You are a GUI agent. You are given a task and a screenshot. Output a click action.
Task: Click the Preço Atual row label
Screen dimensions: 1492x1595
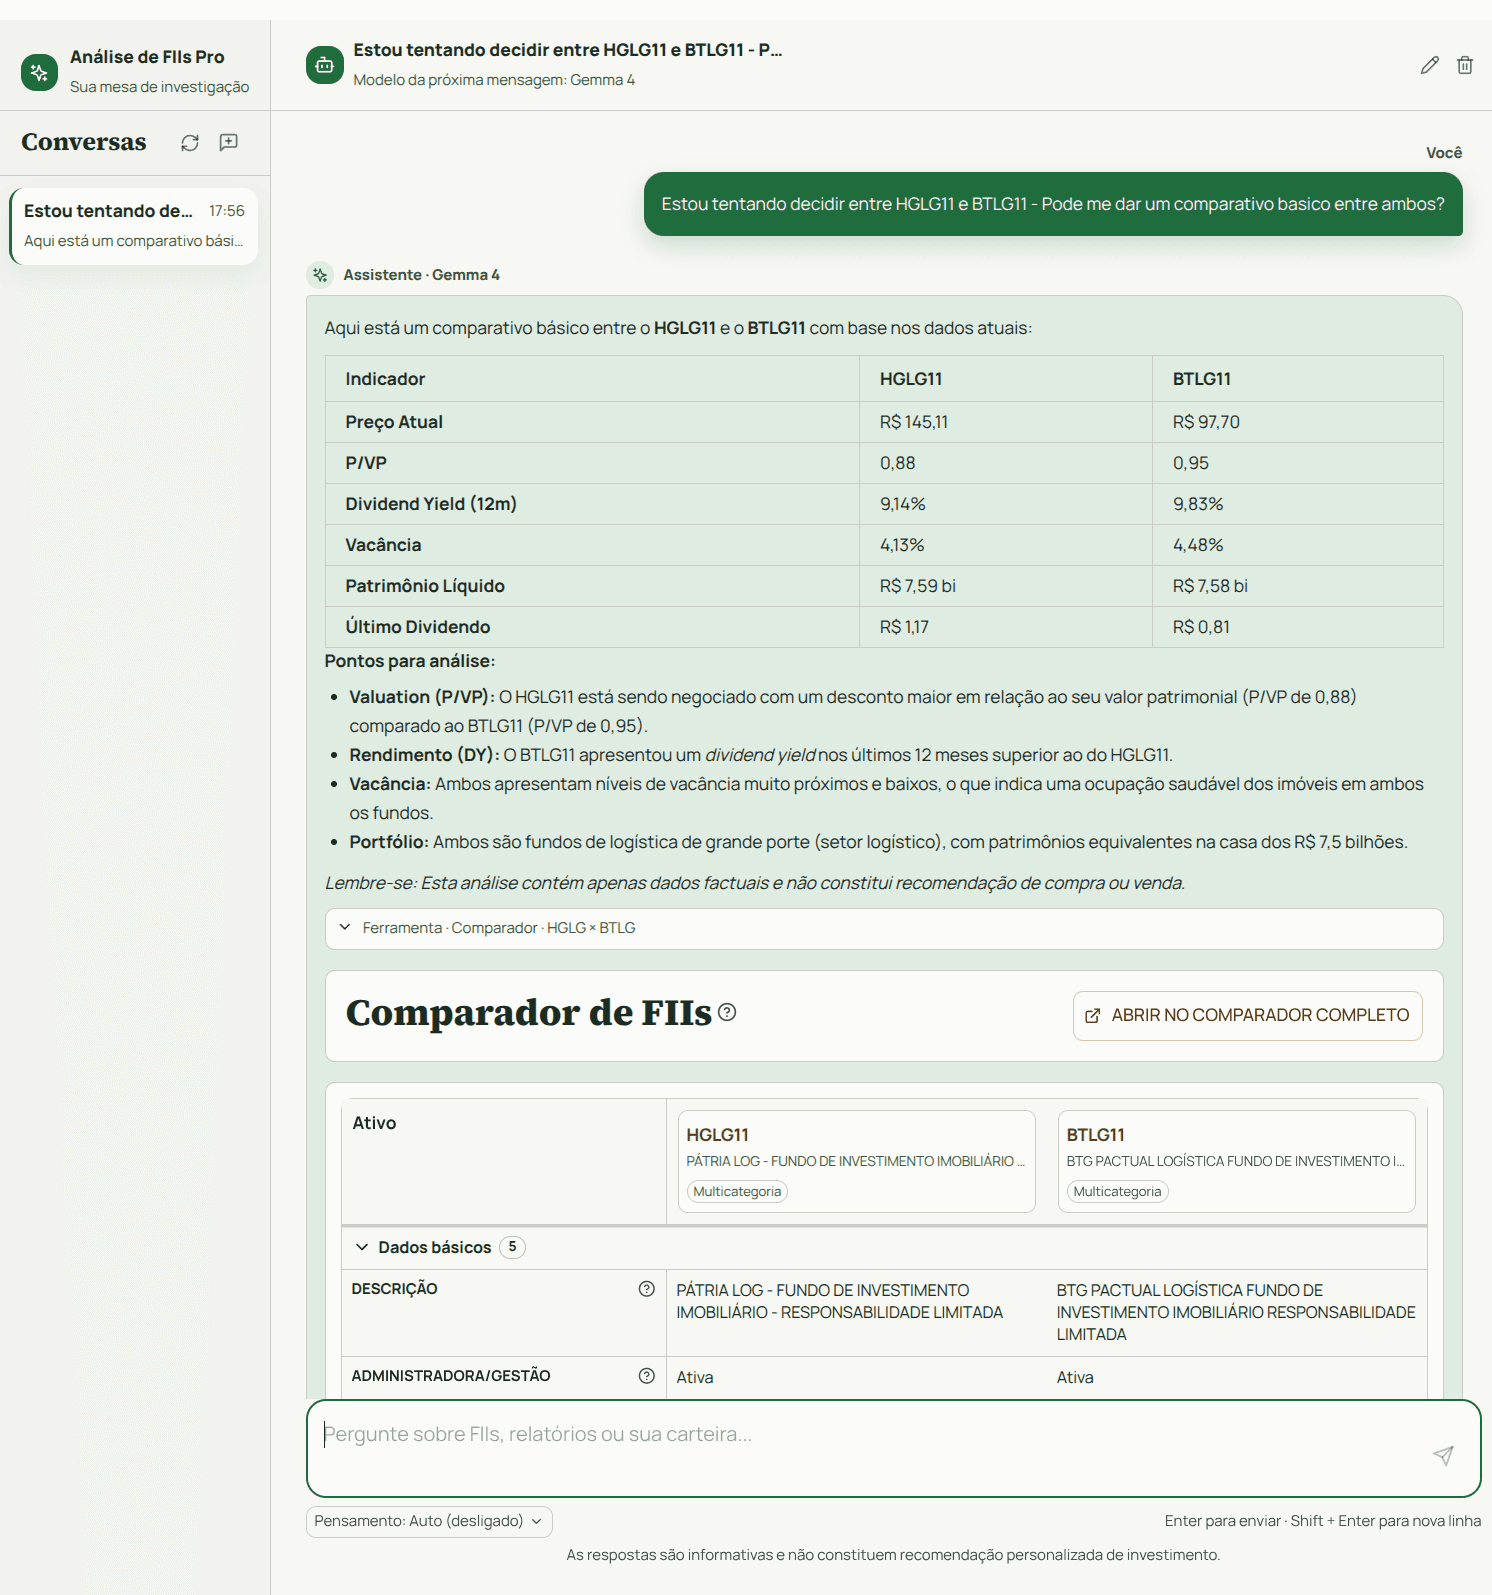click(394, 422)
